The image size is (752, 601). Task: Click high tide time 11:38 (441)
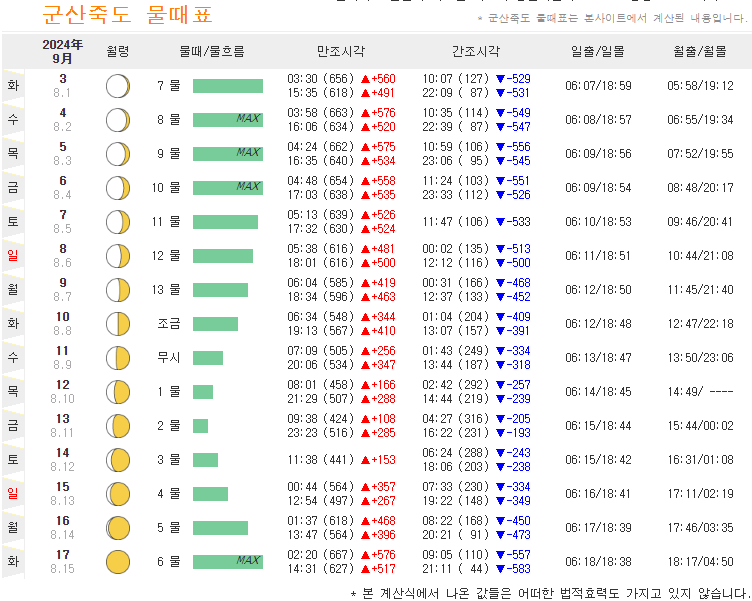[x=320, y=460]
